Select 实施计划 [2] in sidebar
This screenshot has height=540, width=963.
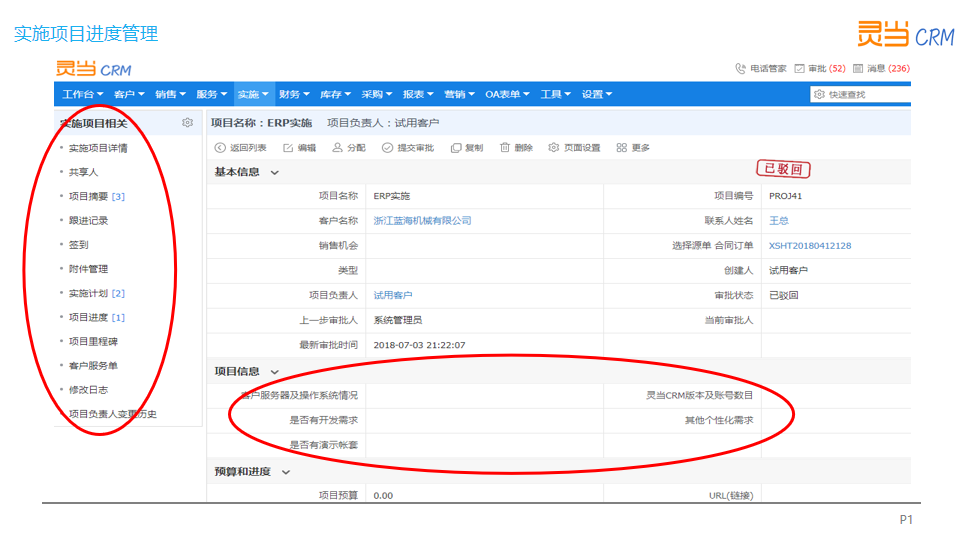click(x=97, y=293)
